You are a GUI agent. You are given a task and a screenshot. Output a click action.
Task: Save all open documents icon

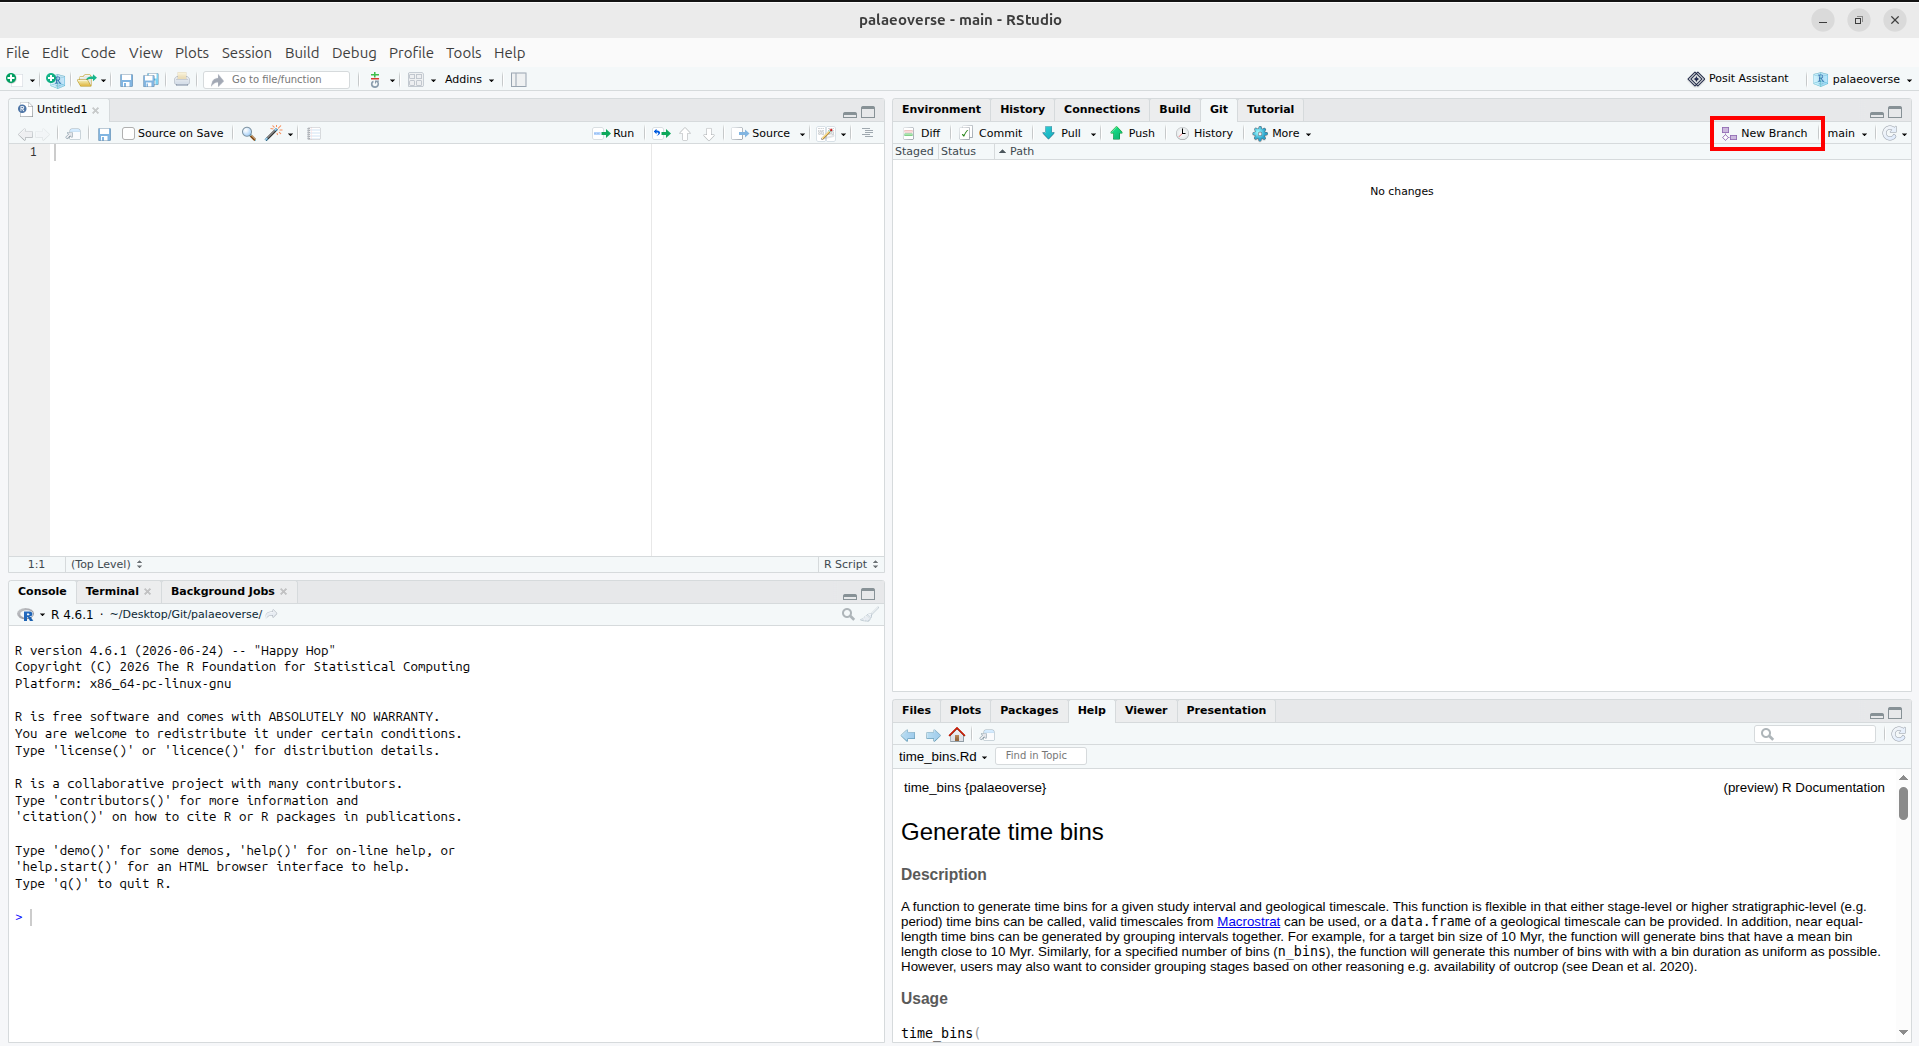tap(151, 80)
